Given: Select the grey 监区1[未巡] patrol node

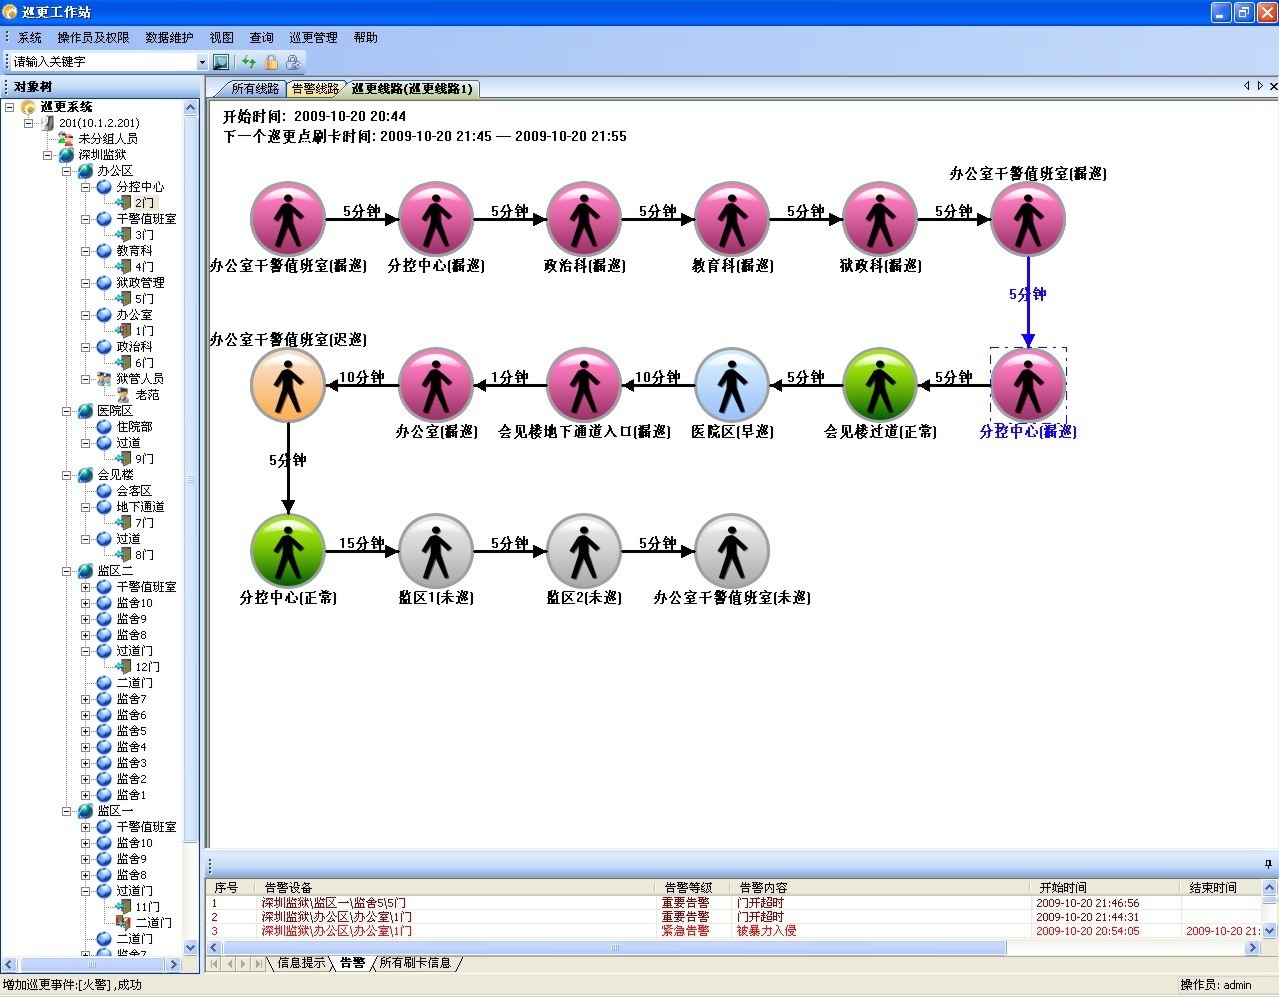Looking at the screenshot, I should pyautogui.click(x=436, y=551).
